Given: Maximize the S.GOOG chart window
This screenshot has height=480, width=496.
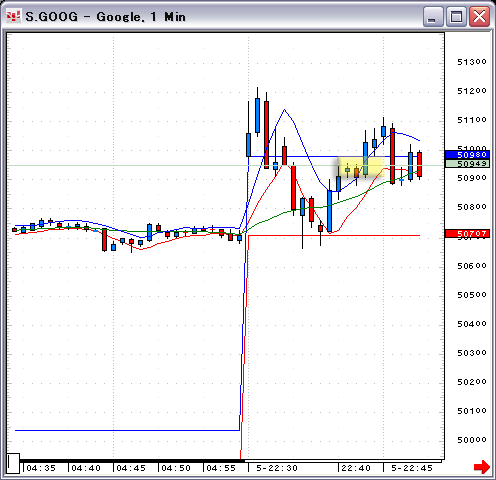Looking at the screenshot, I should [x=456, y=16].
